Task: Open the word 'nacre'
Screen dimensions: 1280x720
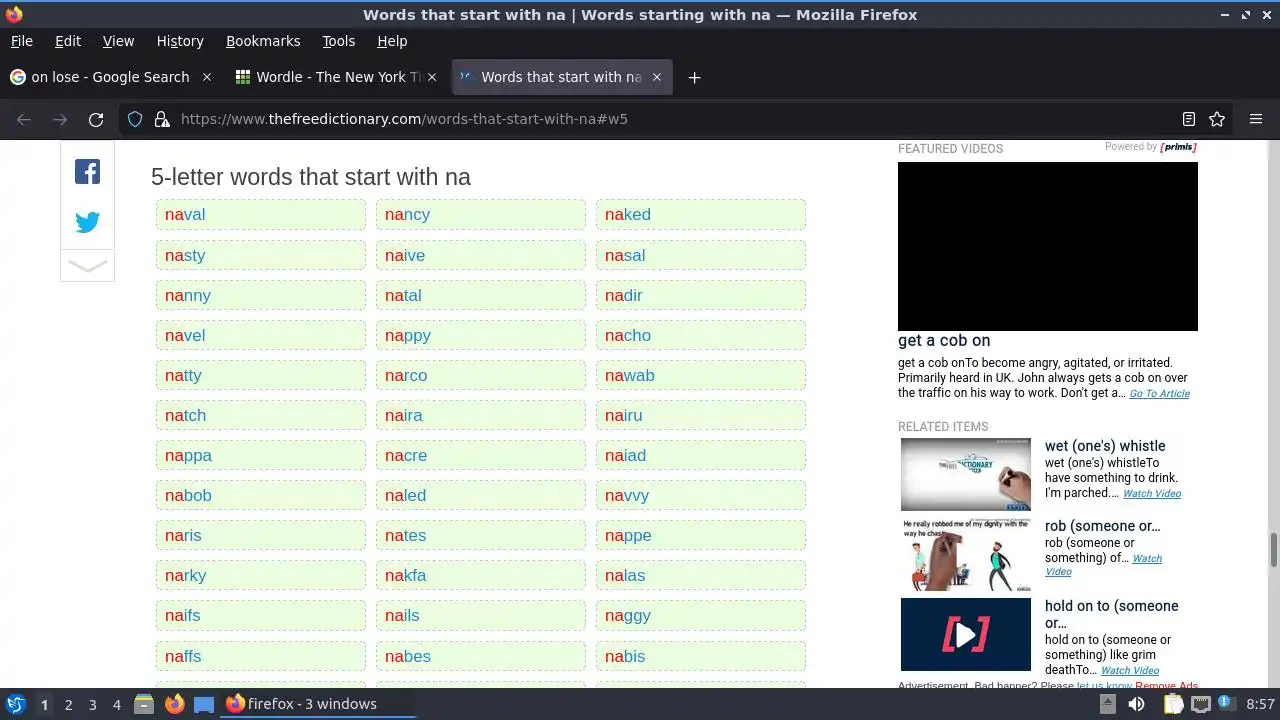Action: (406, 455)
